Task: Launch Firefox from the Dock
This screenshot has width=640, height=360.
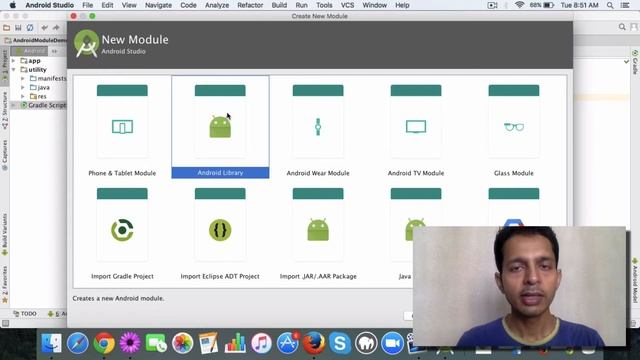Action: click(x=313, y=343)
